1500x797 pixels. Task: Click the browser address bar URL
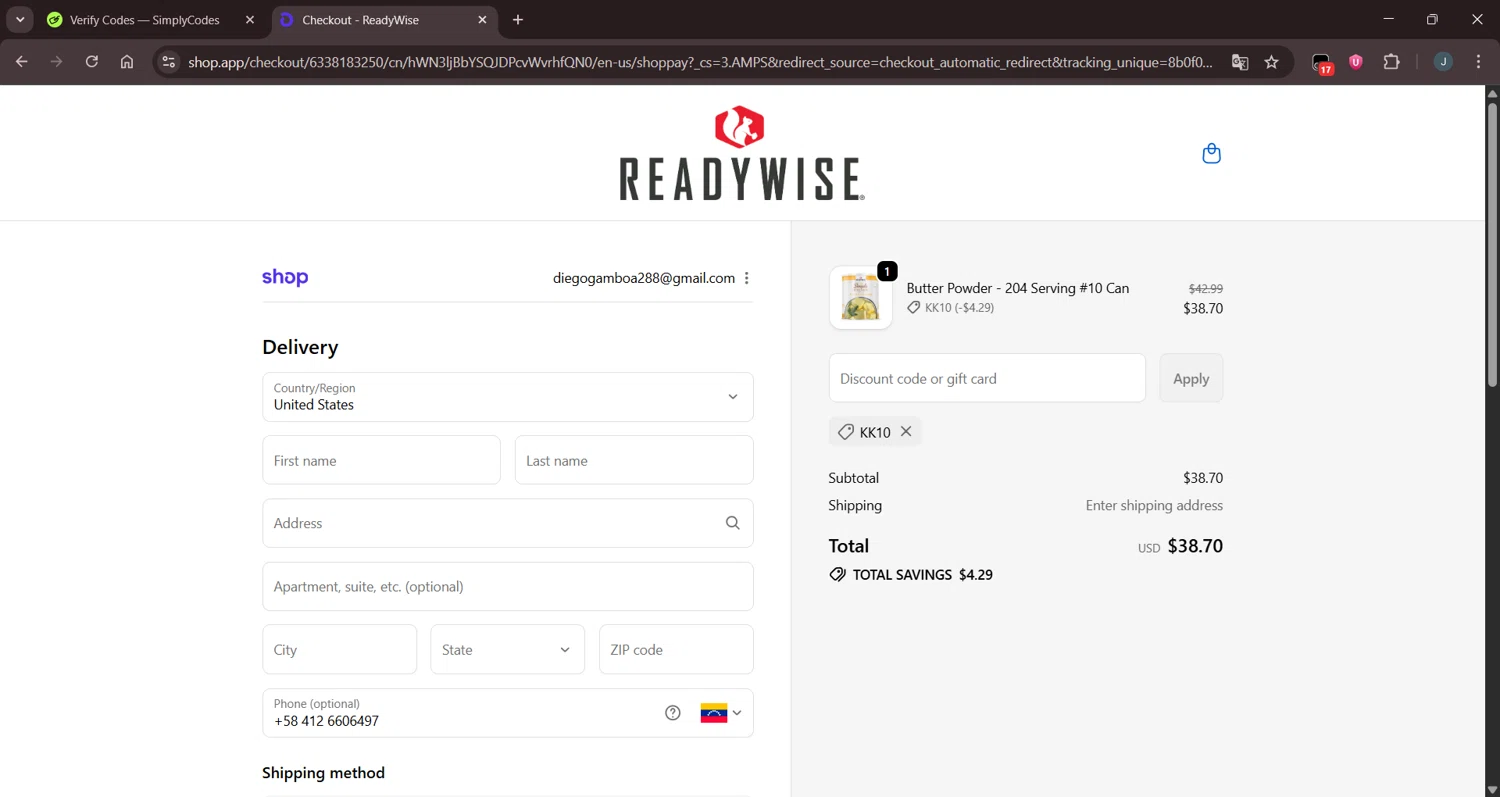click(x=700, y=62)
